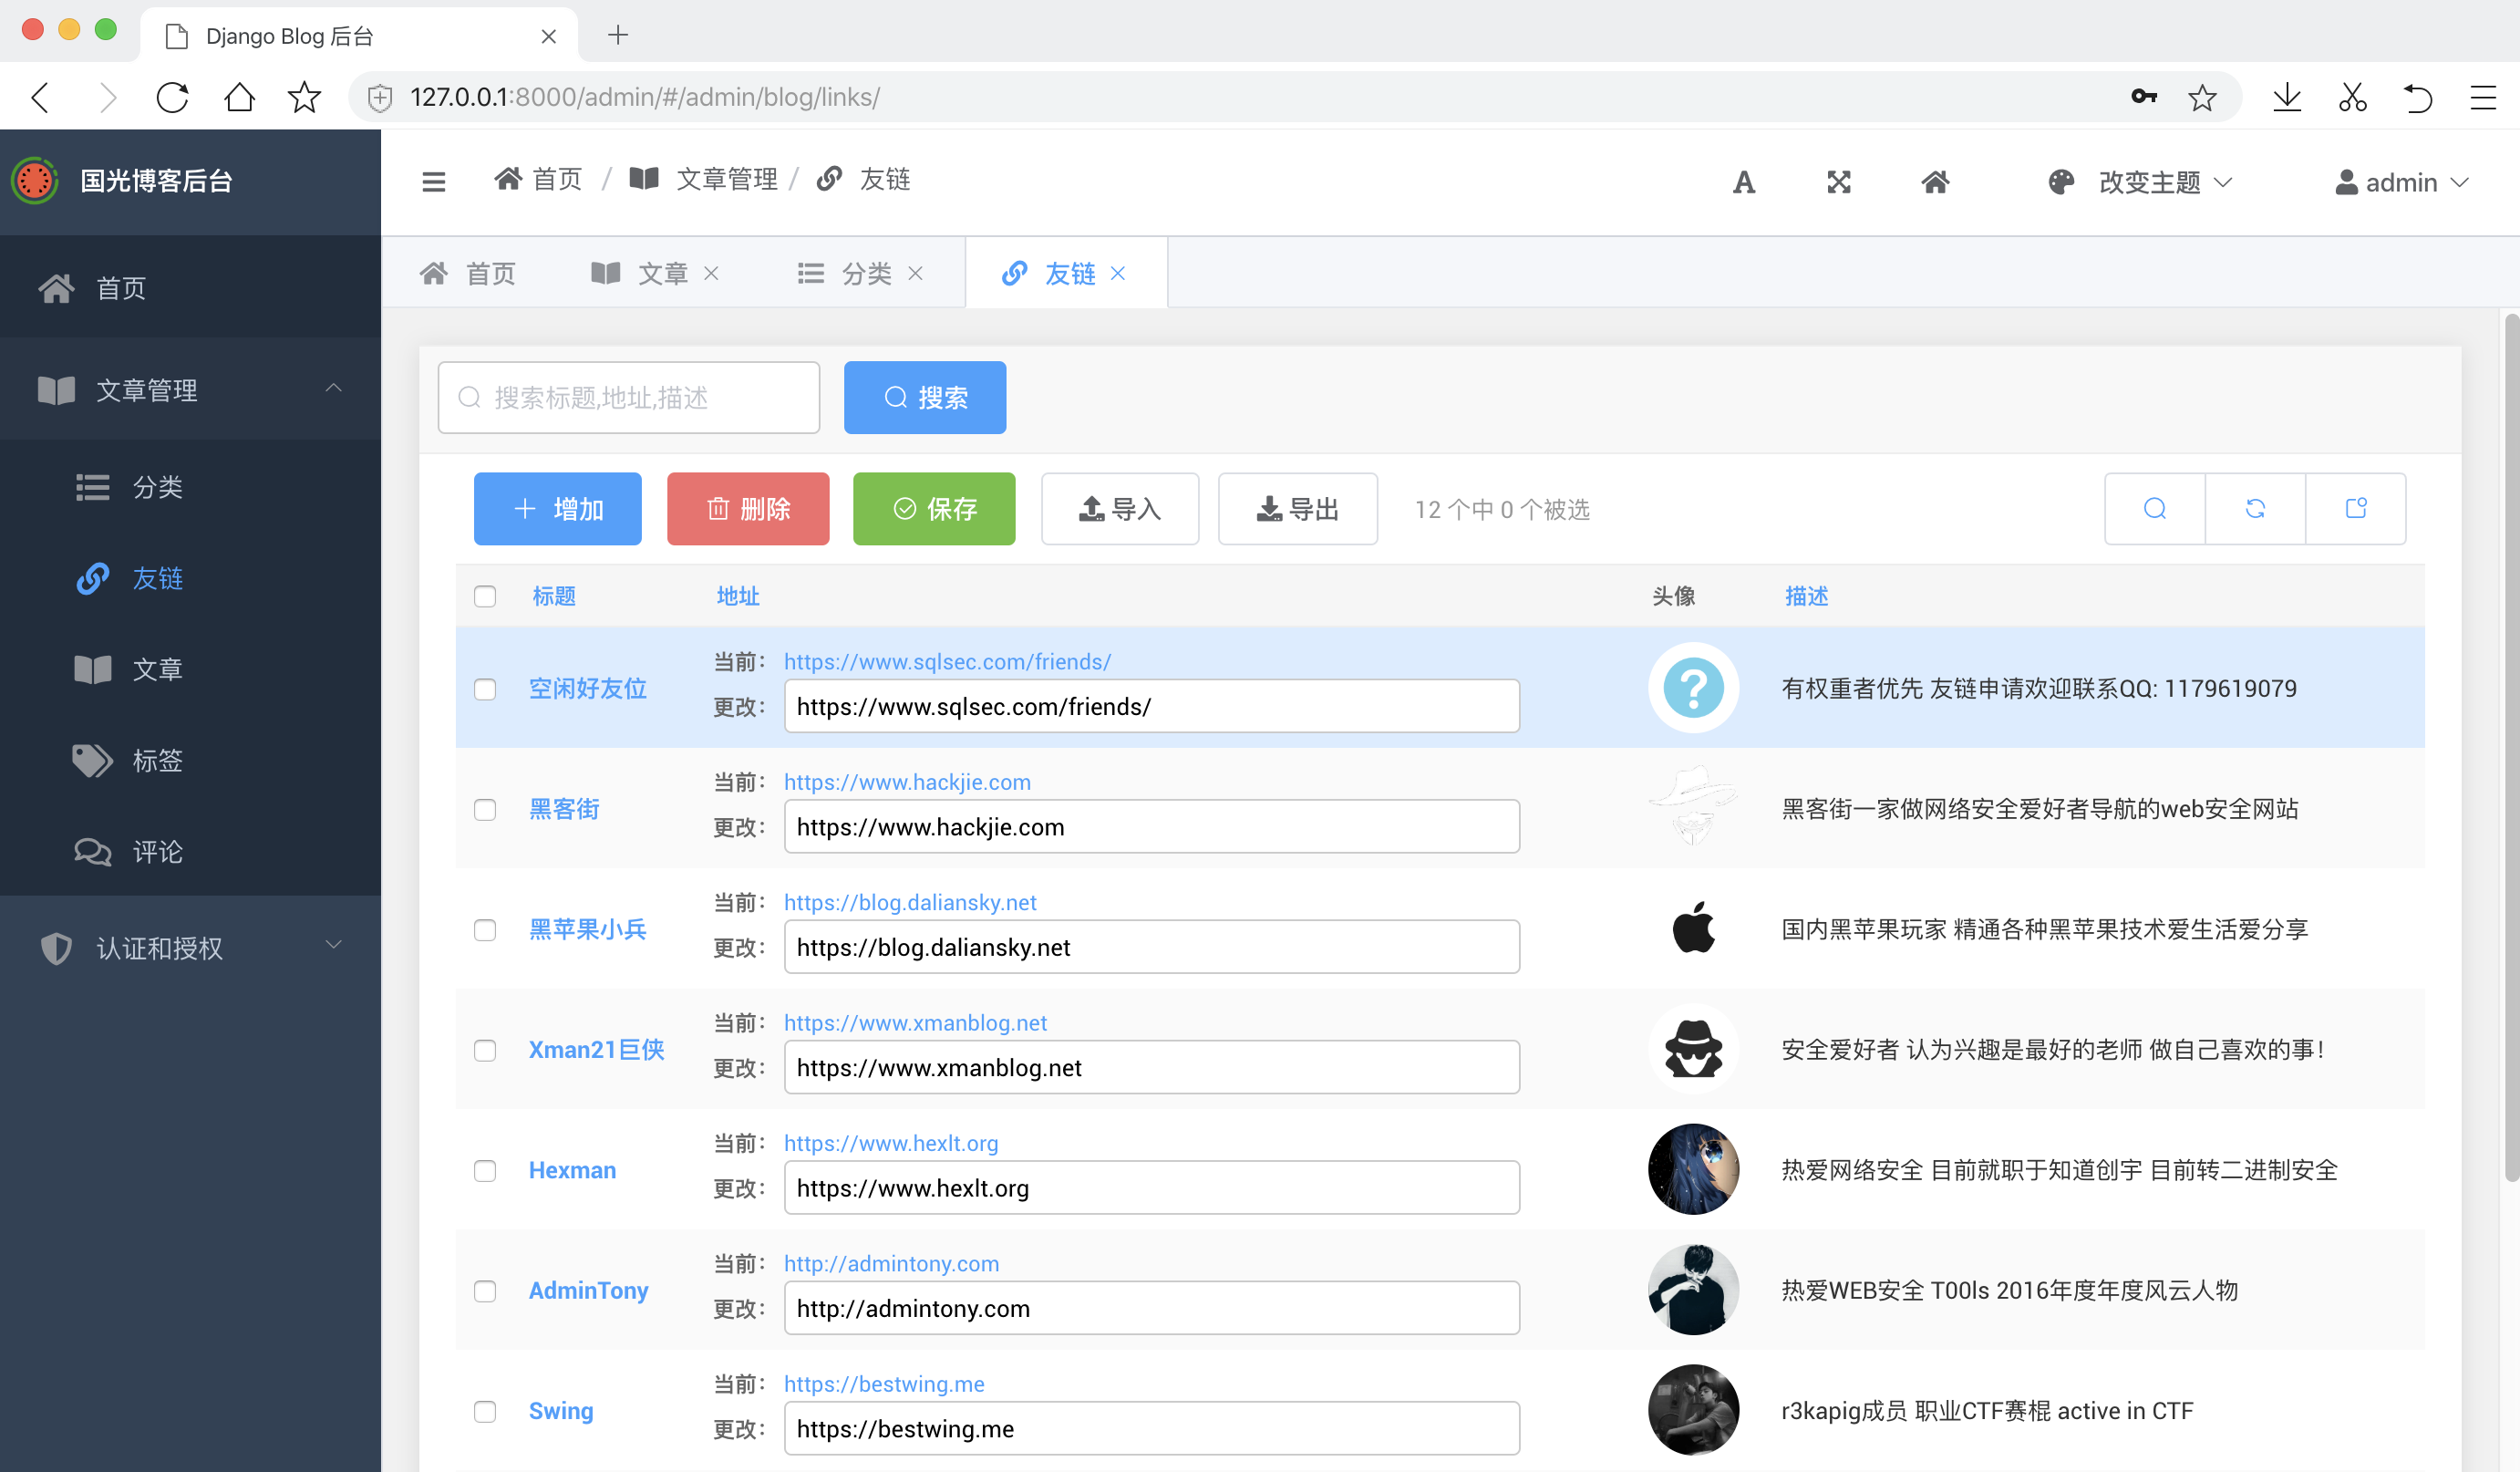The width and height of the screenshot is (2520, 1472).
Task: Click the table search magnifier icon button
Action: pos(2154,509)
